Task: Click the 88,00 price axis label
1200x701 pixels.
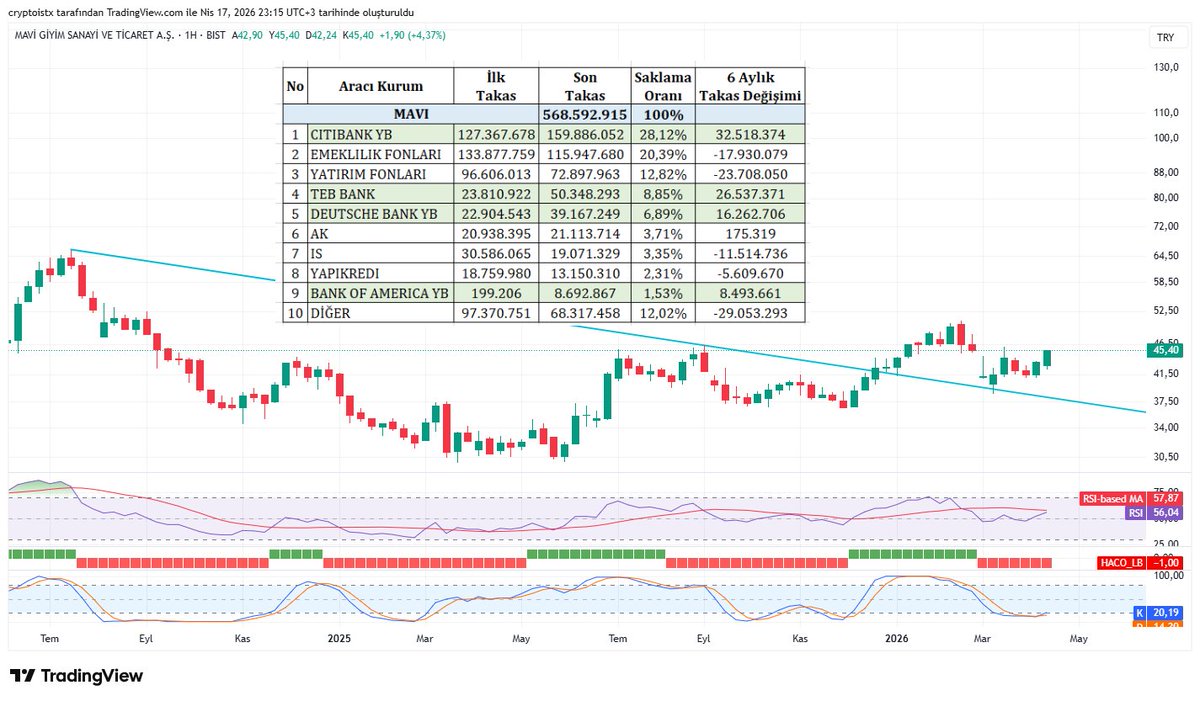Action: [x=1167, y=172]
